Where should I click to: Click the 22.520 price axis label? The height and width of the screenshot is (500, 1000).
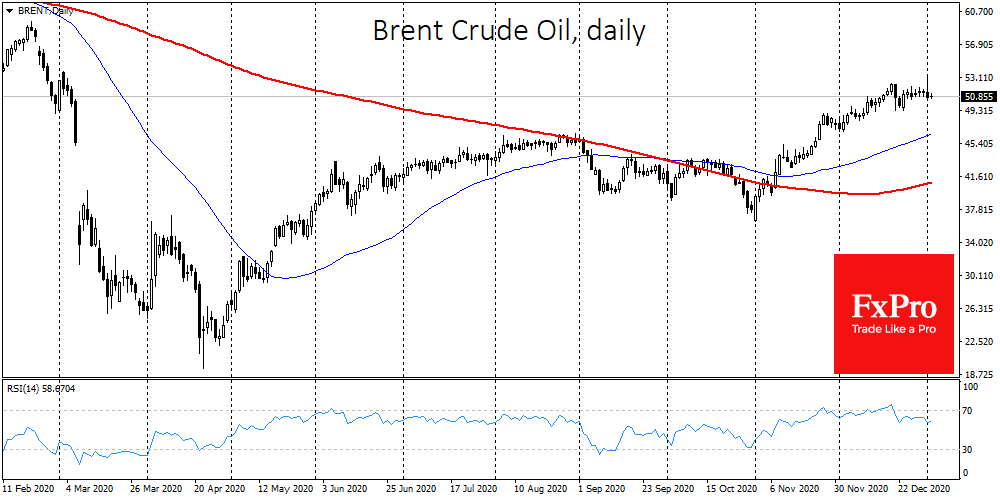tap(977, 342)
